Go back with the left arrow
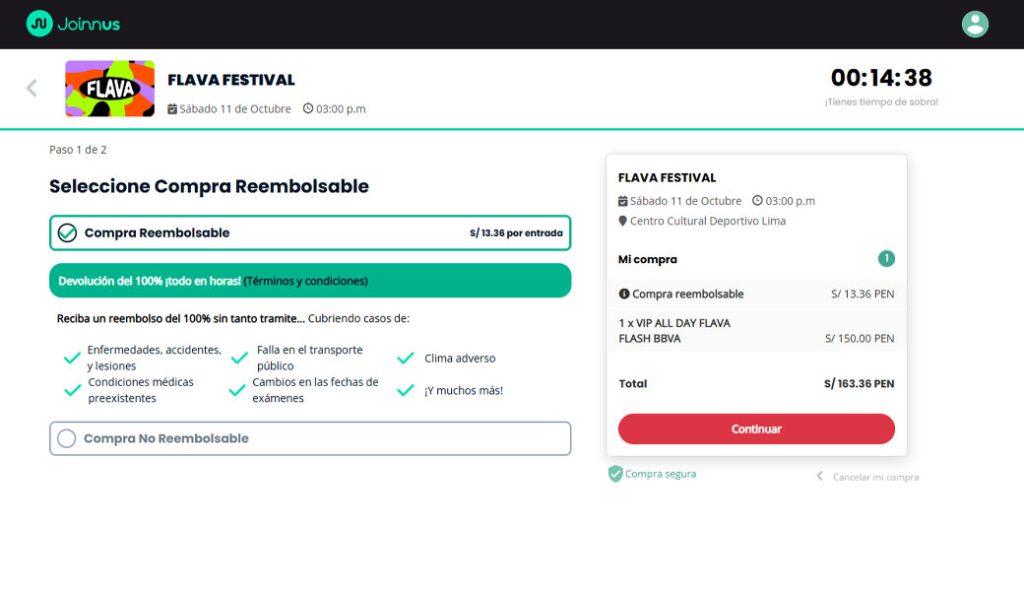 click(31, 88)
